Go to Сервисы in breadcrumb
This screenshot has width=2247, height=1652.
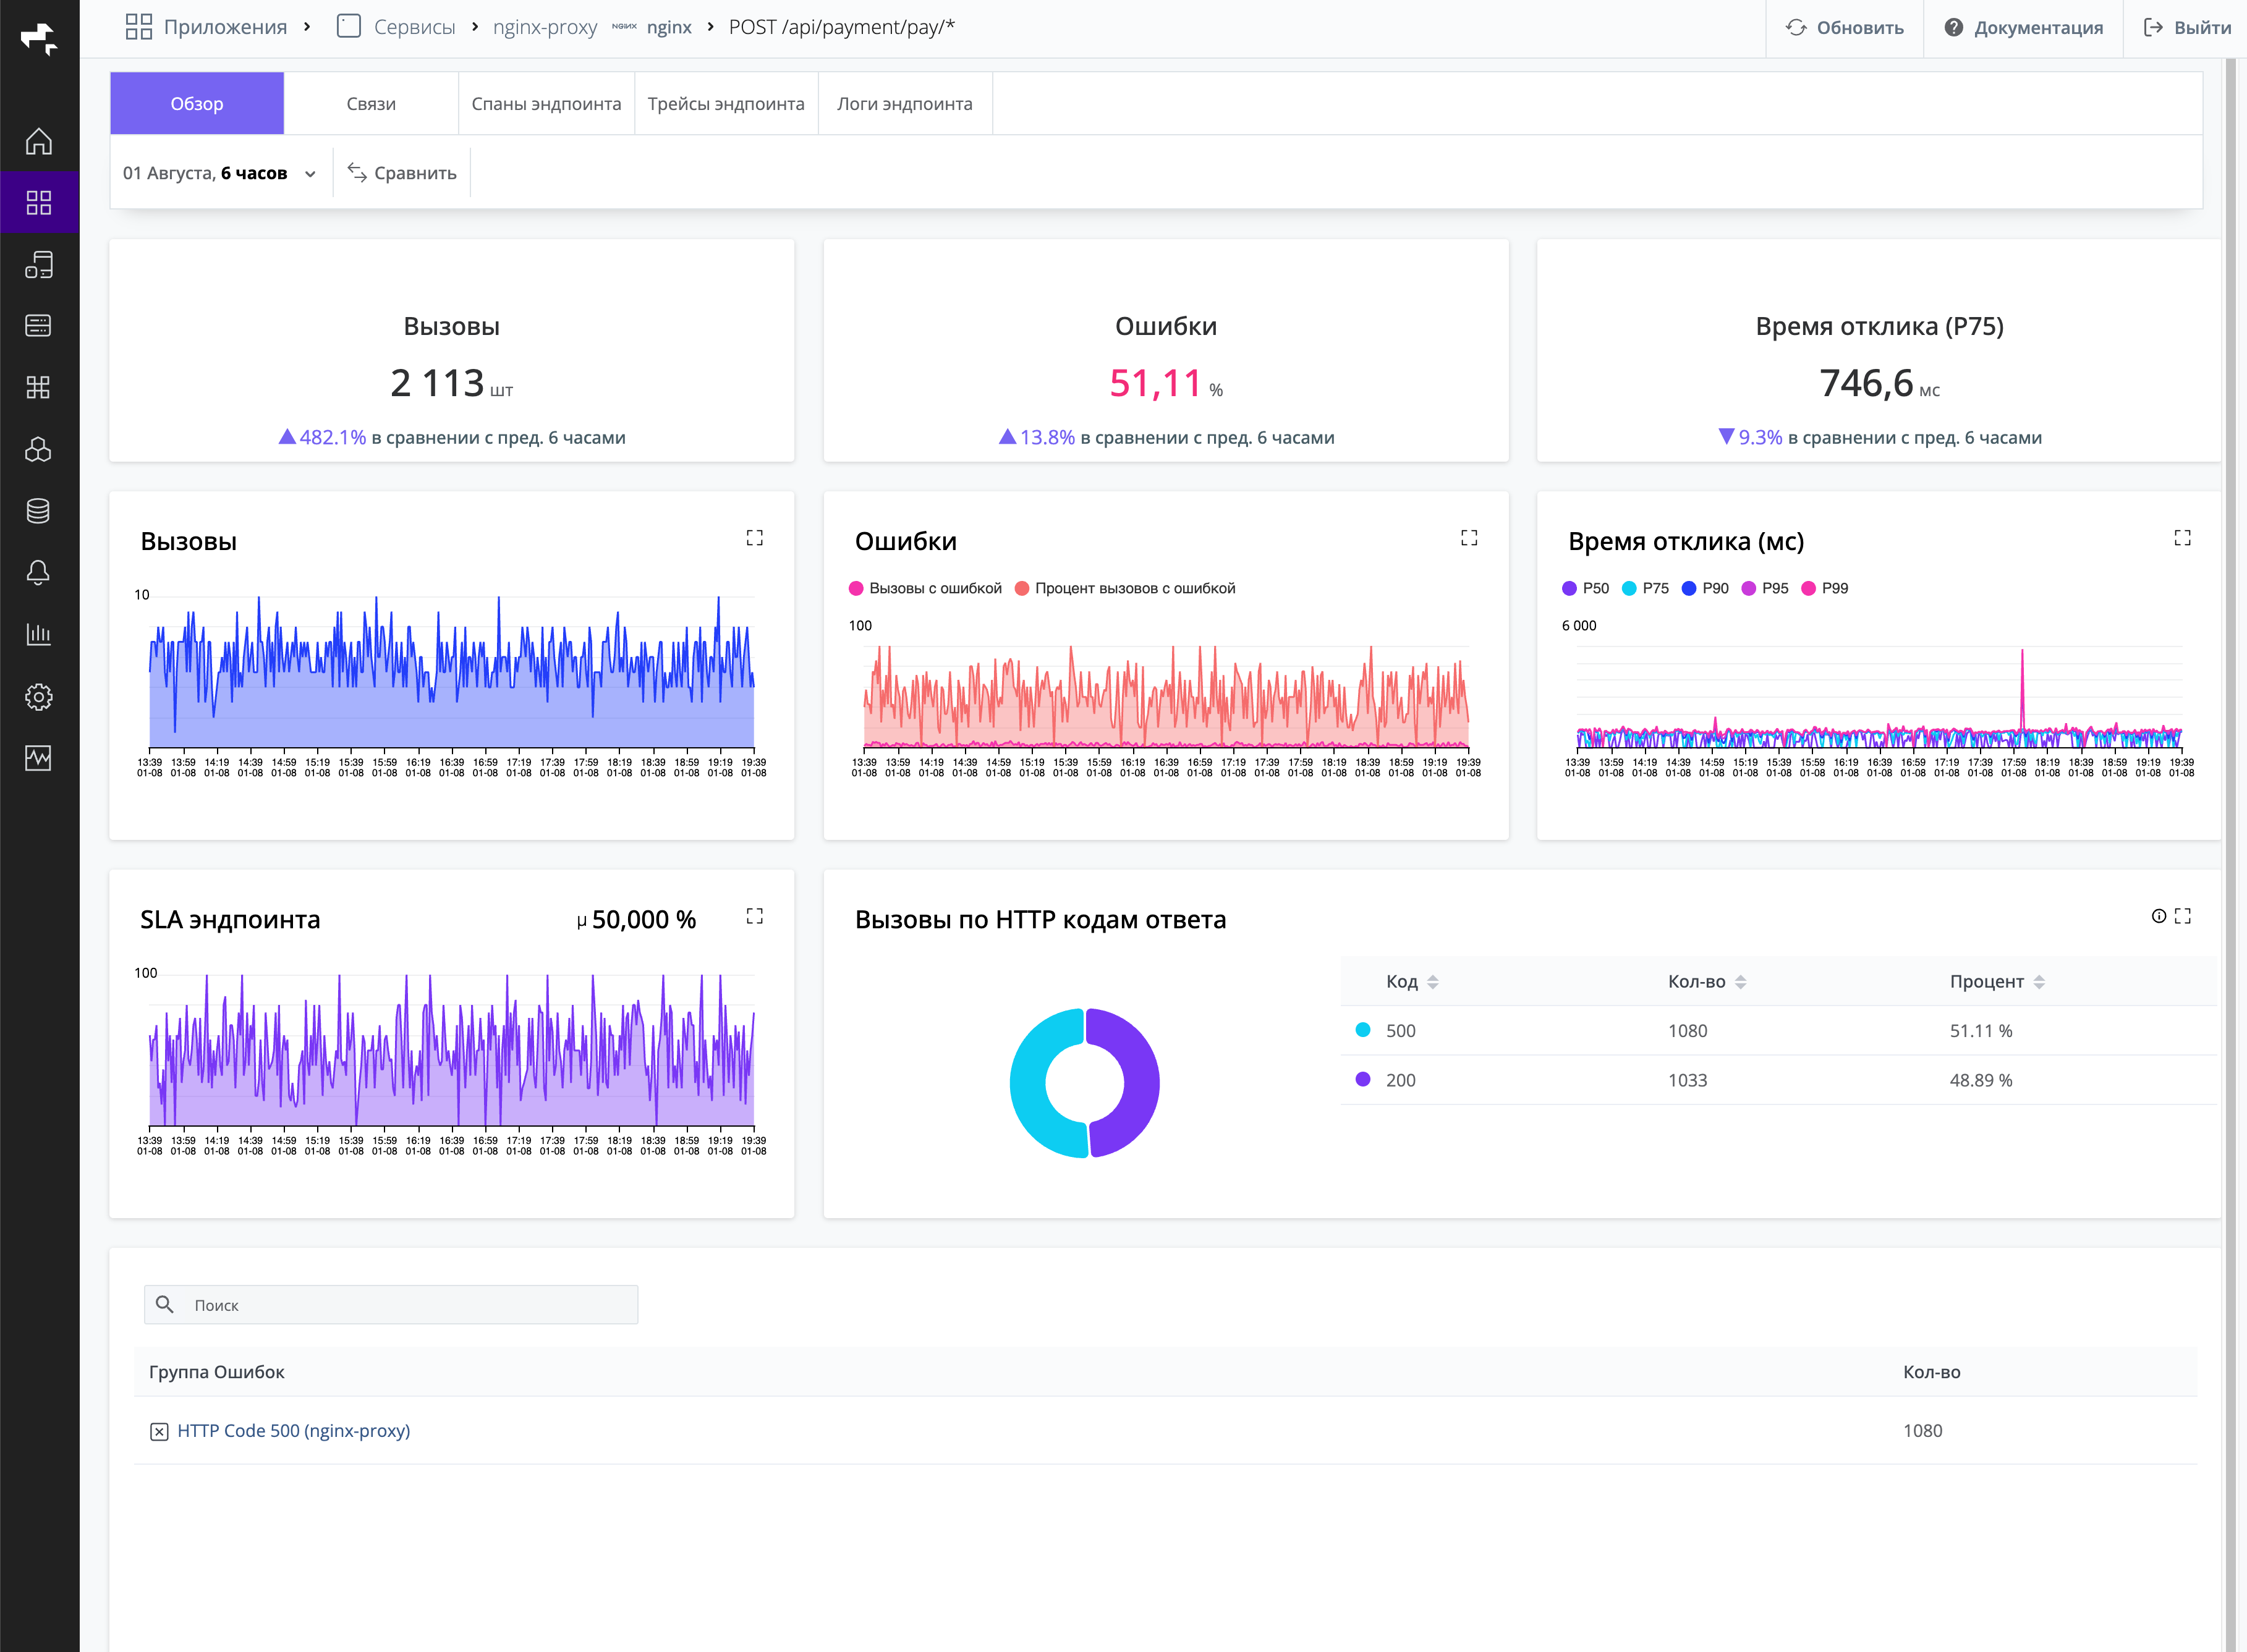pyautogui.click(x=414, y=27)
